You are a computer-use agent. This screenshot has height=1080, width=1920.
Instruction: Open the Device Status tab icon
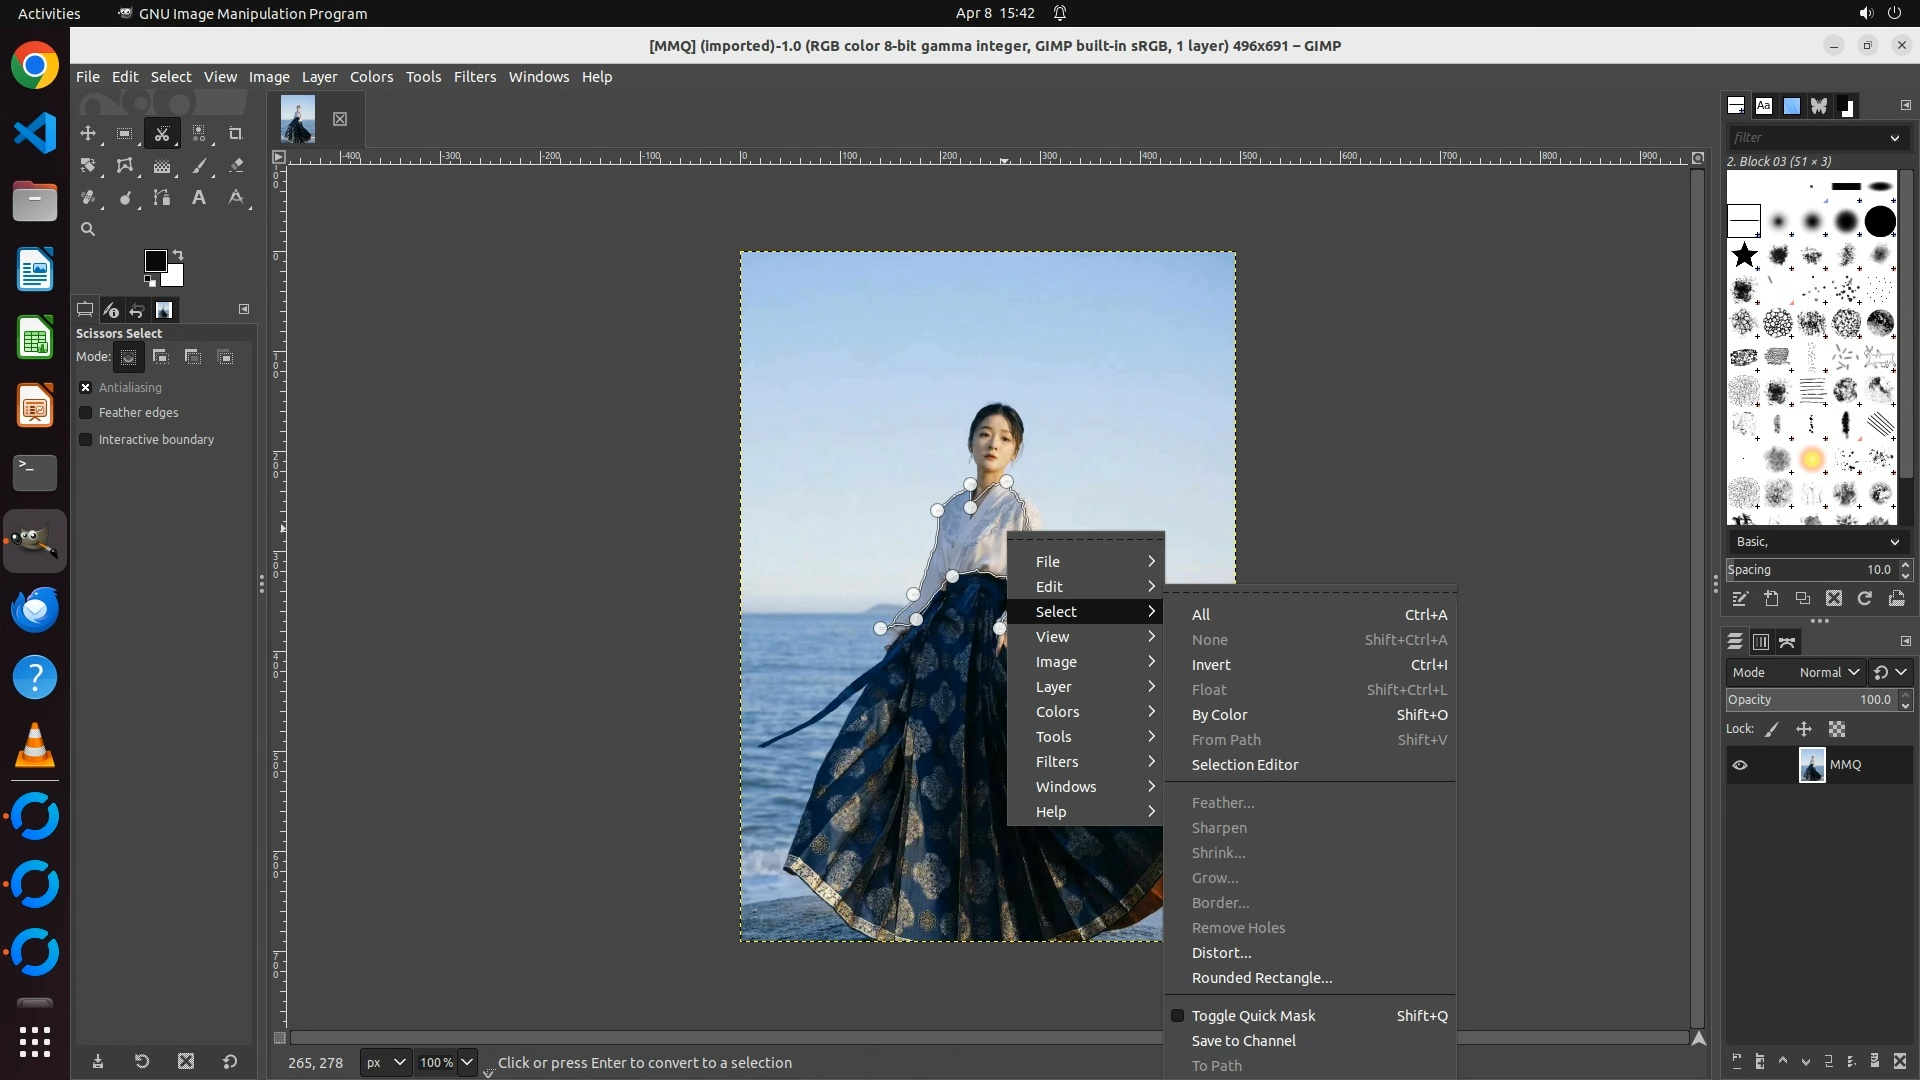coord(111,310)
